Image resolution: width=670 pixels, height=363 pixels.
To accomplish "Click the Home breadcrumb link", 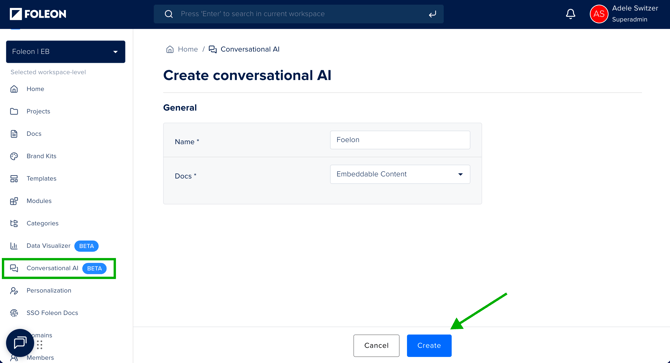I will tap(188, 49).
